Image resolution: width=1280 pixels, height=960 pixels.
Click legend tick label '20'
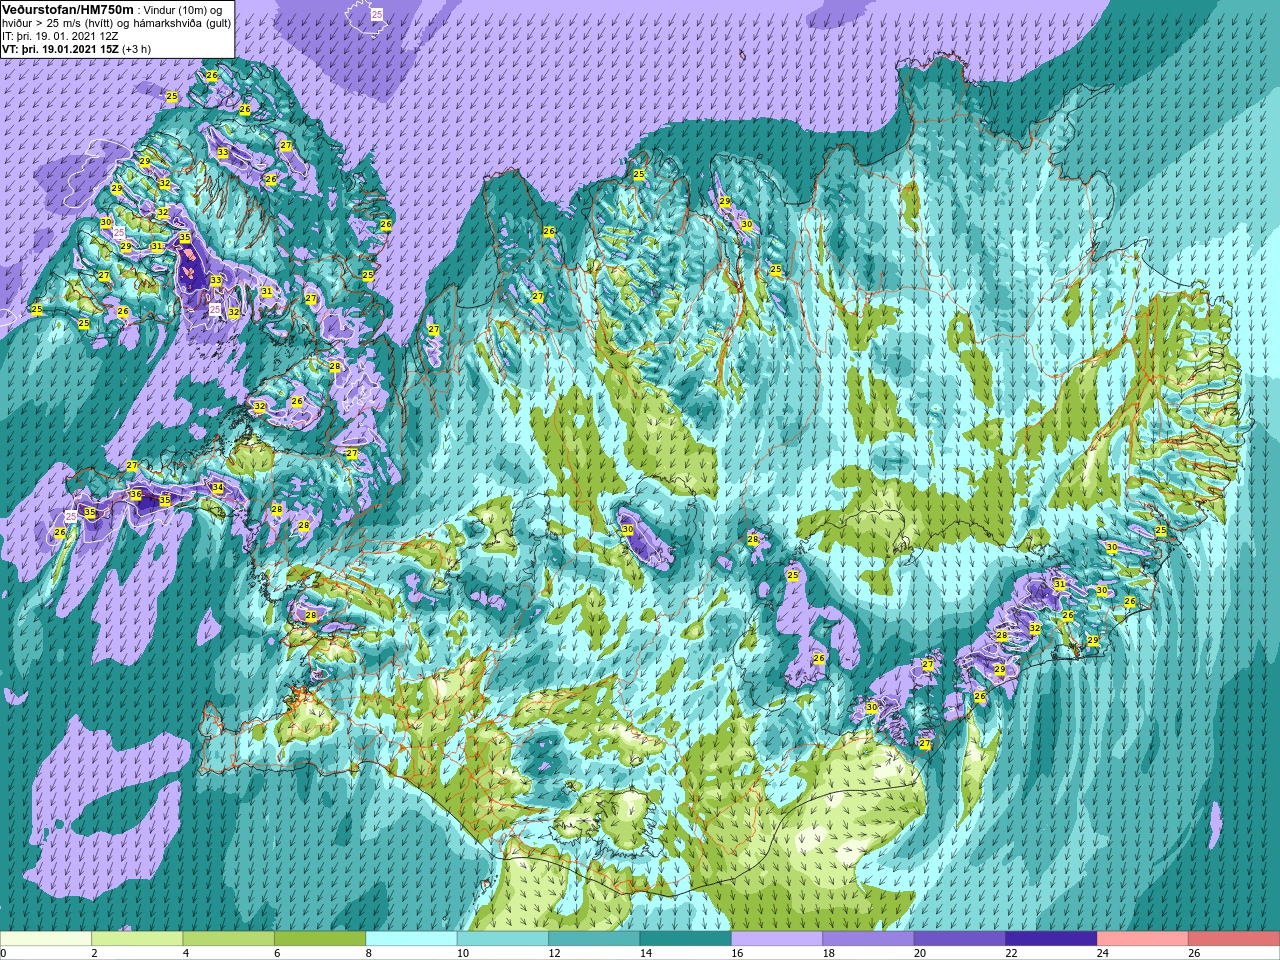[920, 953]
